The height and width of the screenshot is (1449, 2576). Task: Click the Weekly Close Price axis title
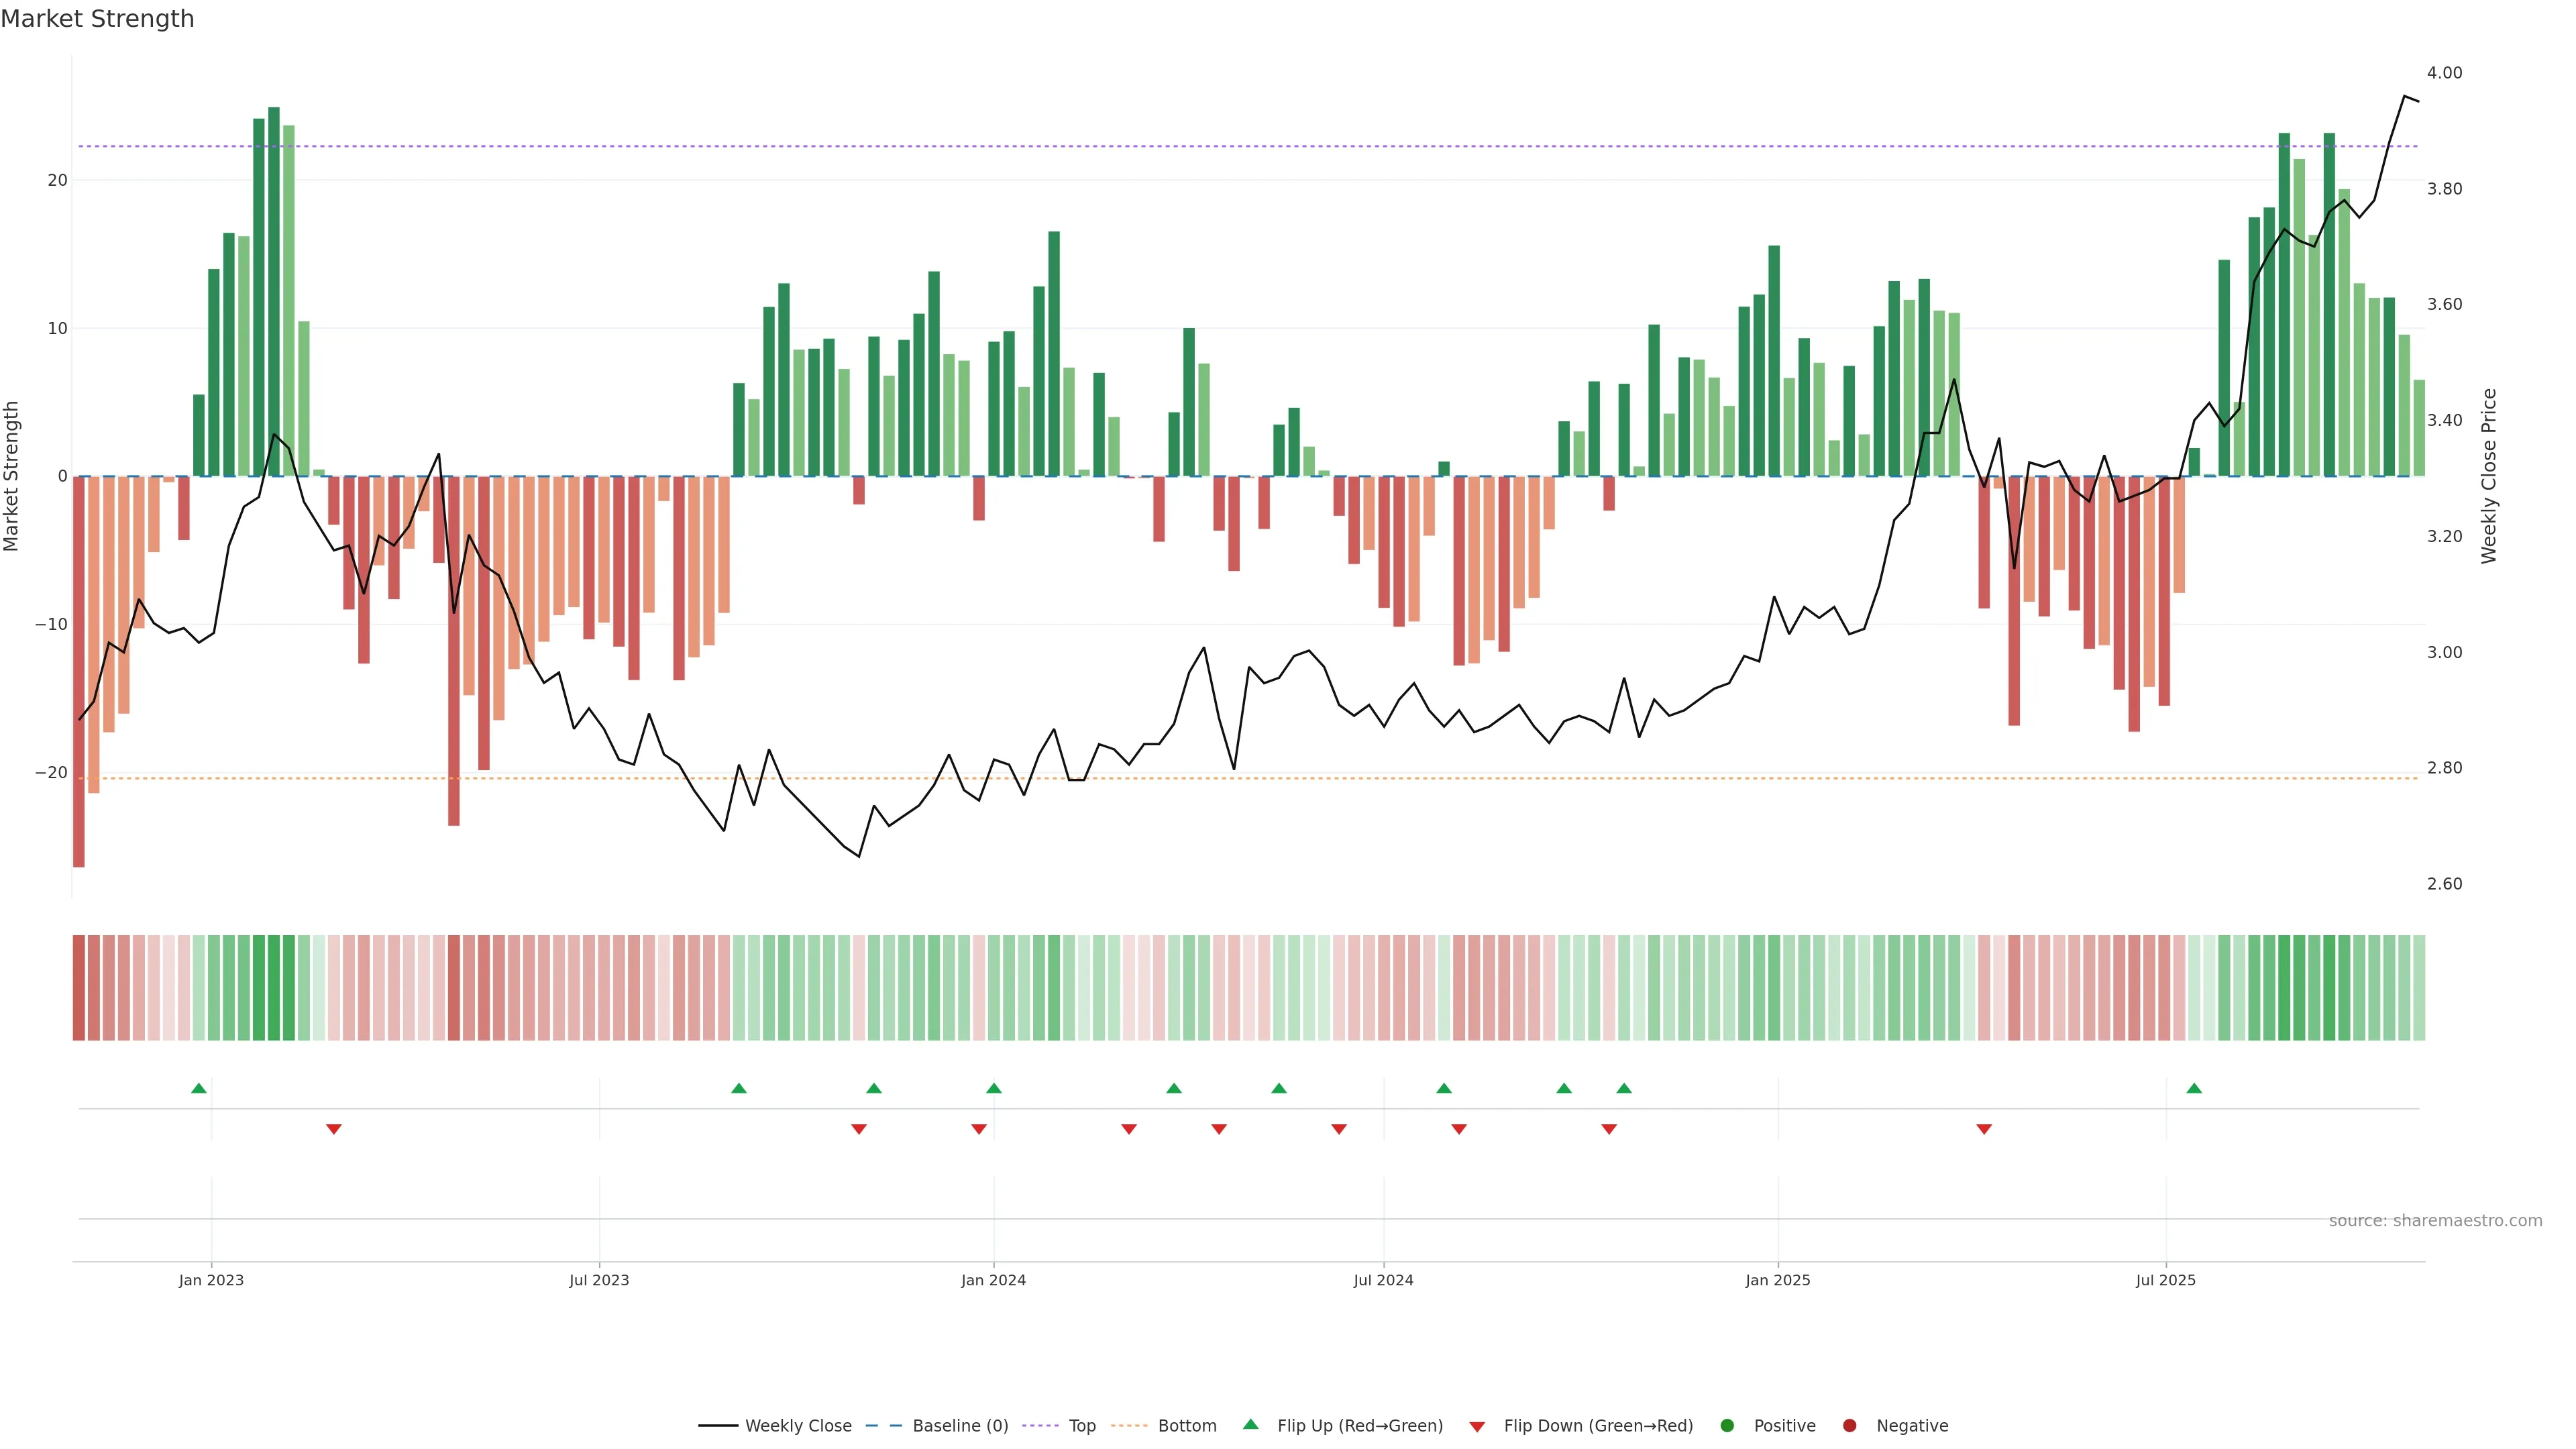[2489, 476]
